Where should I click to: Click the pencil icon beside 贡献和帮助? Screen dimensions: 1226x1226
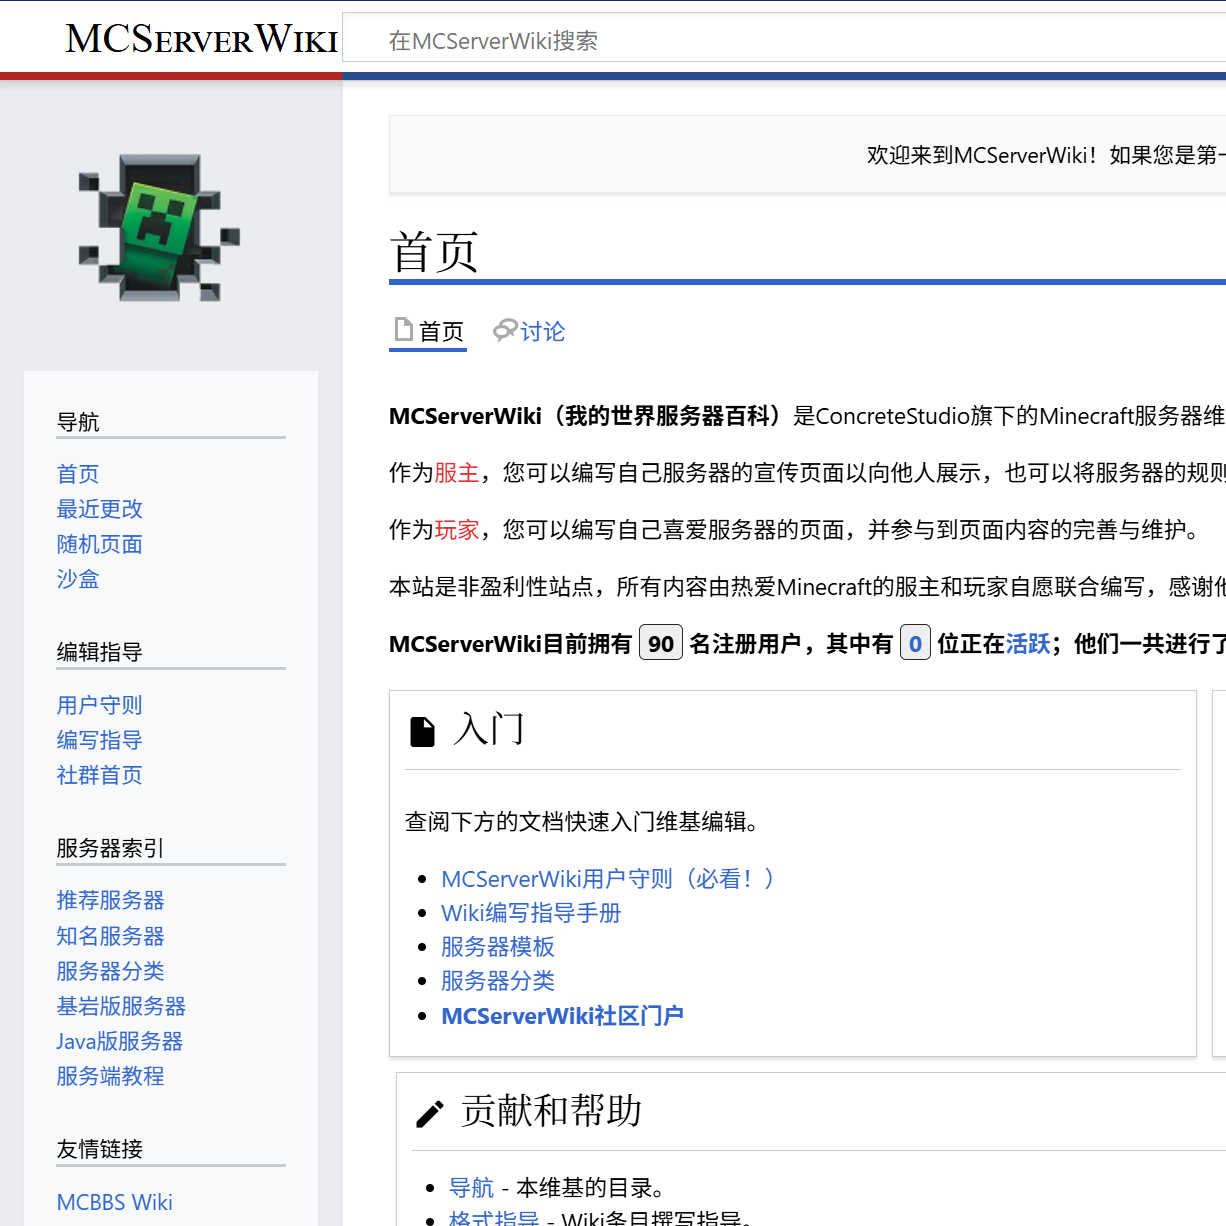[x=430, y=1114]
